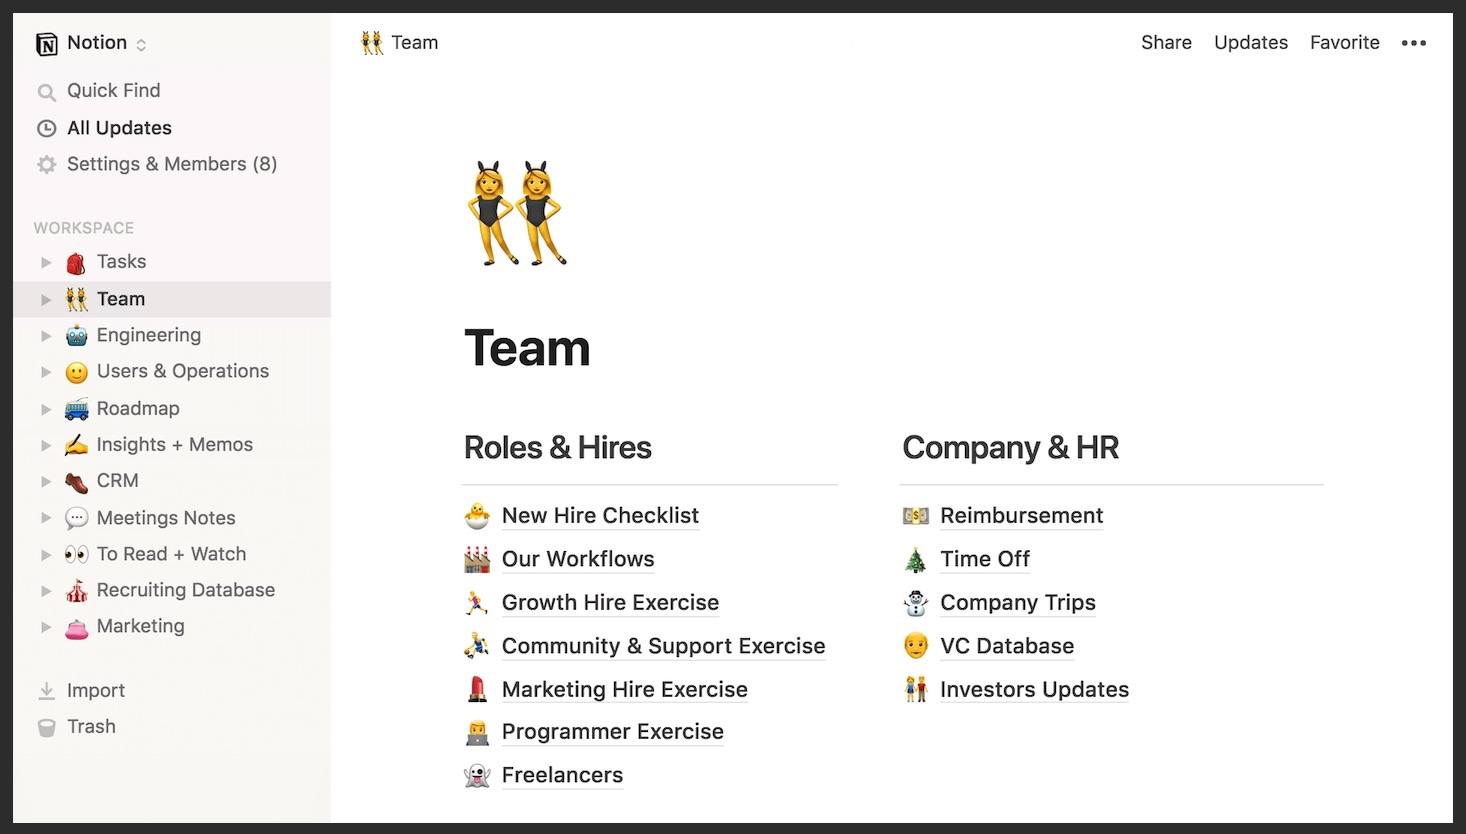Click the large Team page emoji icon
Image resolution: width=1466 pixels, height=834 pixels.
[x=517, y=213]
